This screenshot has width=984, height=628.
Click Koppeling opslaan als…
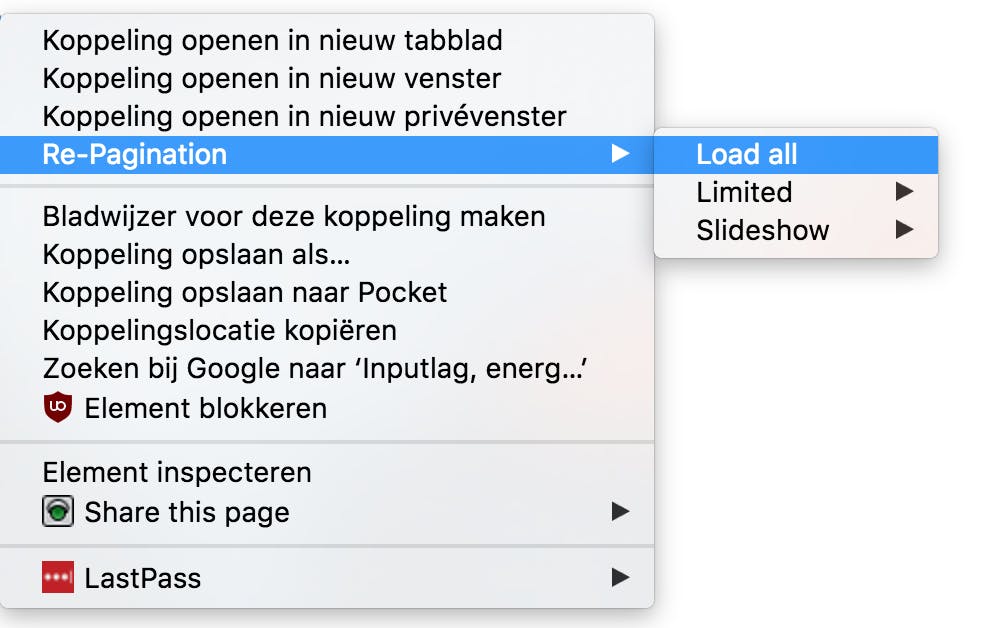tap(196, 254)
